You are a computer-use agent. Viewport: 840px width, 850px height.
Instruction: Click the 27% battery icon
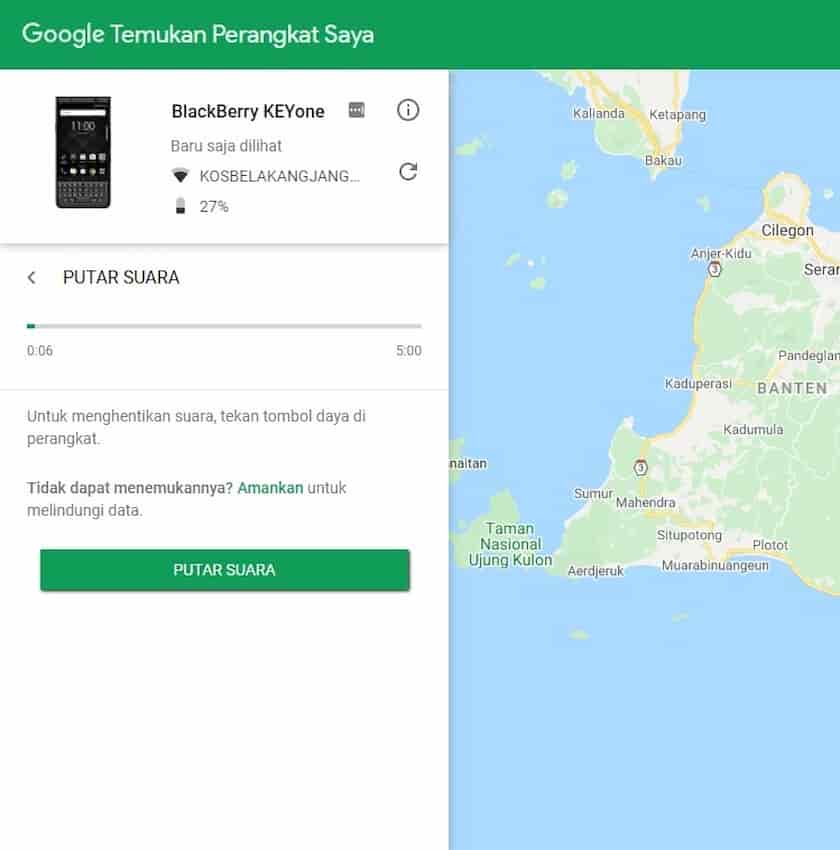180,206
